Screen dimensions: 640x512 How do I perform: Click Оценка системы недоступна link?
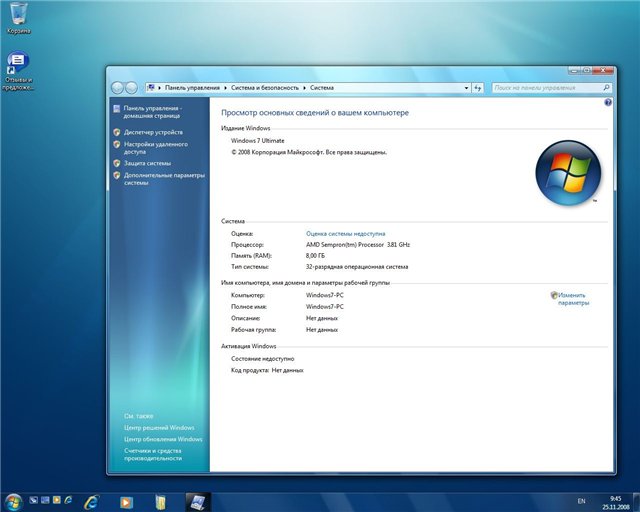345,234
